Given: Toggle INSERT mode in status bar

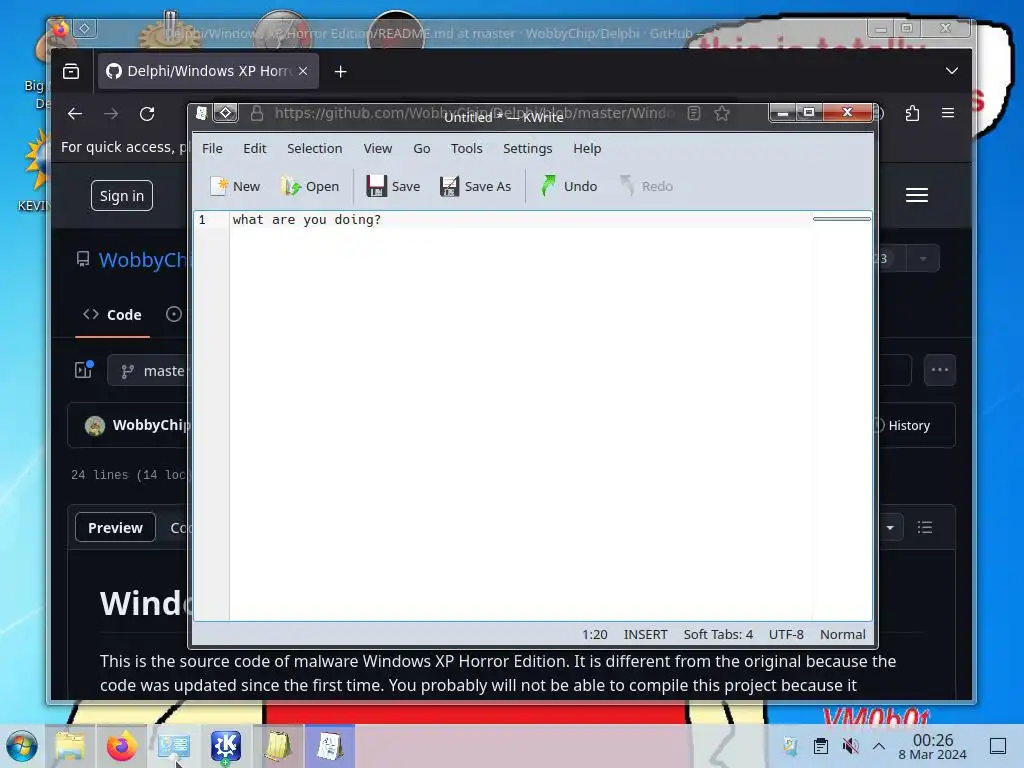Looking at the screenshot, I should [x=645, y=634].
